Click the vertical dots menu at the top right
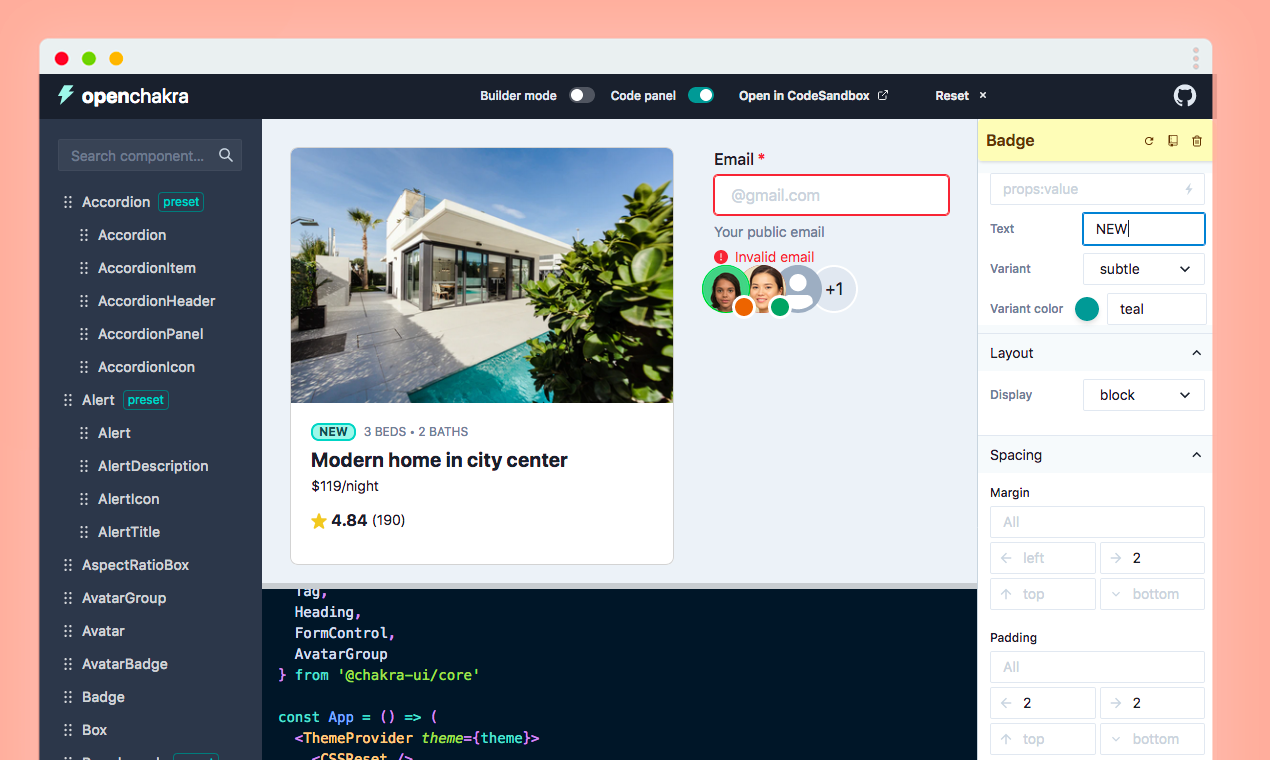Screen dimensions: 1270x760 click(1196, 57)
